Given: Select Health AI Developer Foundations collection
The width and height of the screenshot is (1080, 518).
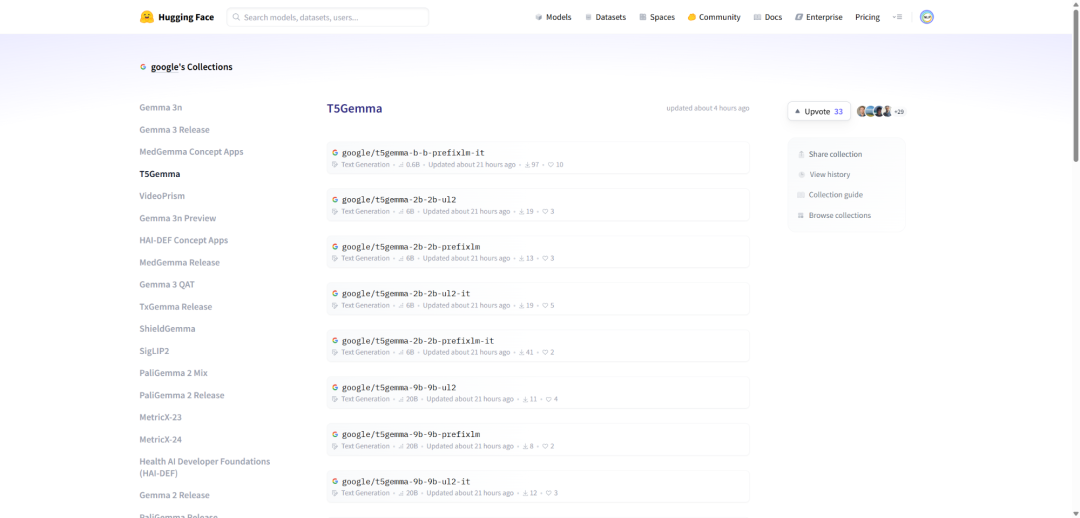Looking at the screenshot, I should point(205,467).
